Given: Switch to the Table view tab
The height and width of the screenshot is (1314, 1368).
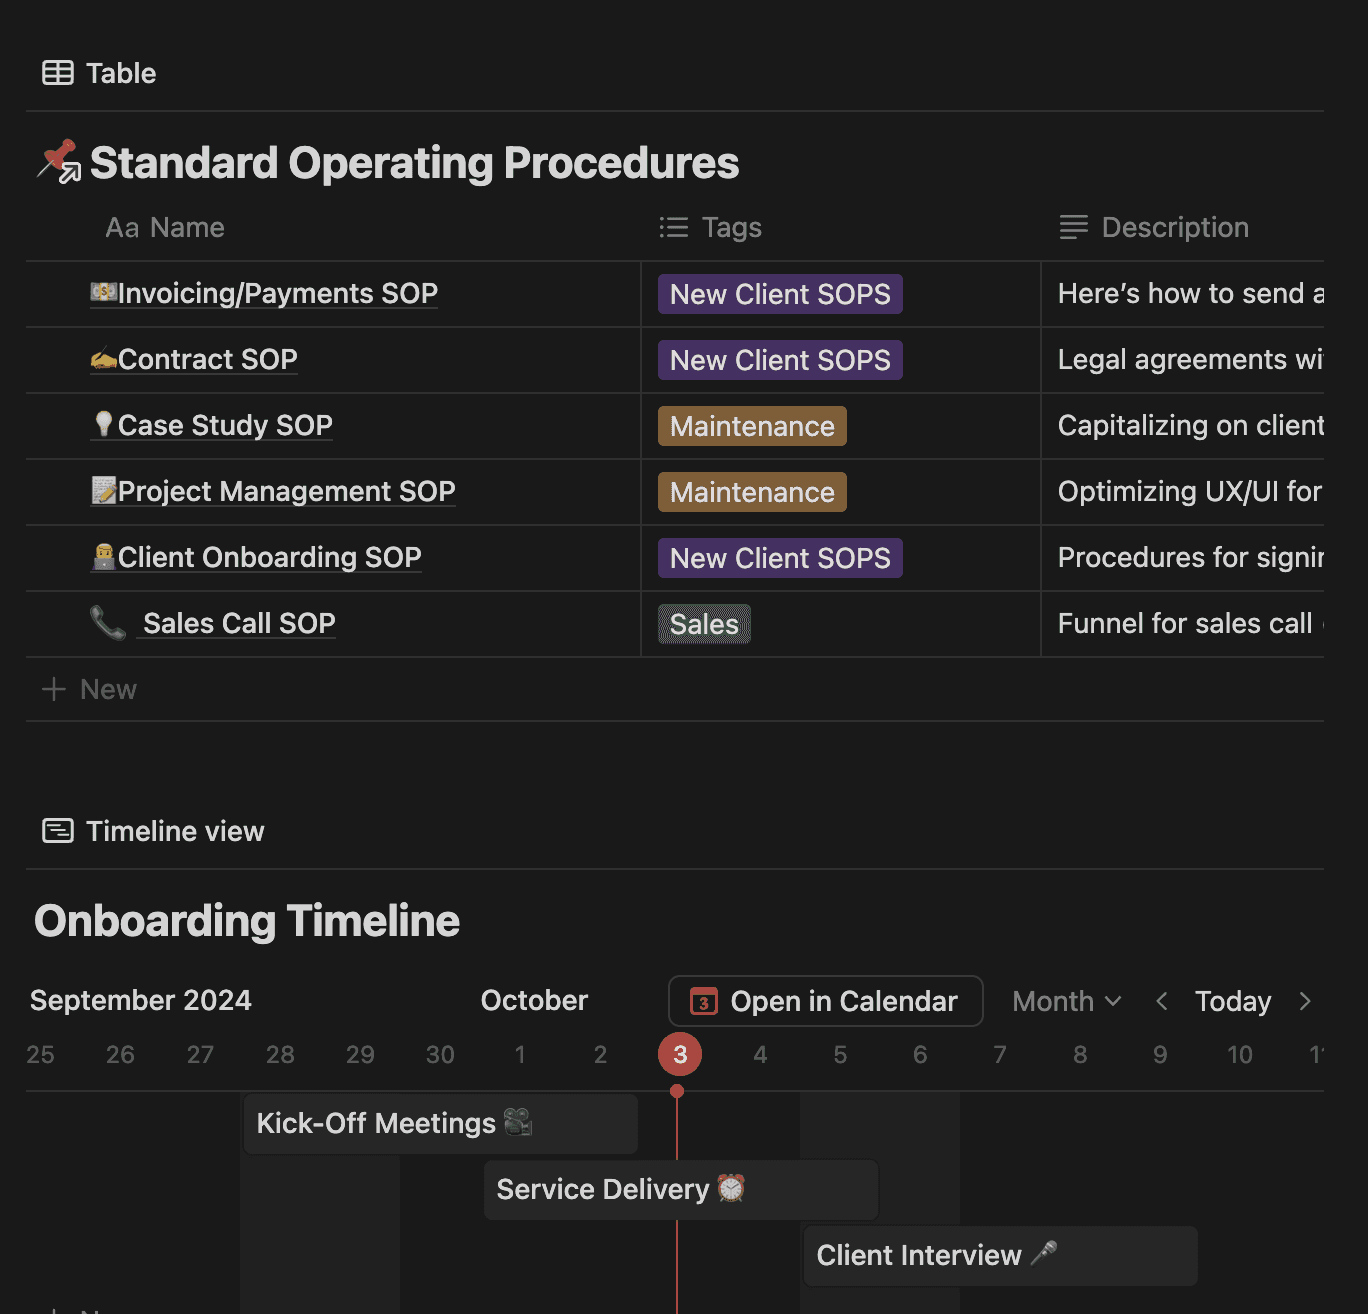Looking at the screenshot, I should pyautogui.click(x=99, y=73).
